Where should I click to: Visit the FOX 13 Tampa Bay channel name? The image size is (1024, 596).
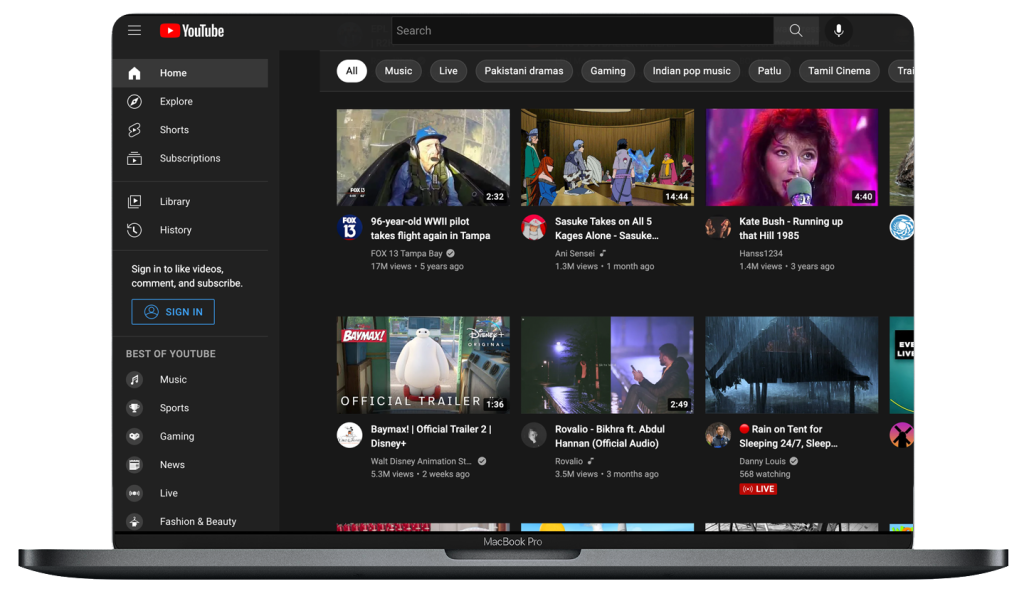click(x=406, y=253)
